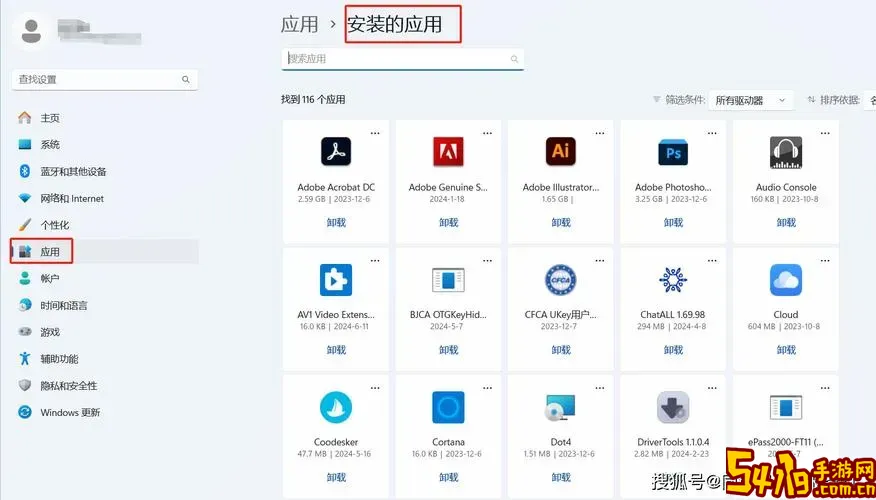Click the DriverTools 1.1.0.4 name text

pos(673,442)
